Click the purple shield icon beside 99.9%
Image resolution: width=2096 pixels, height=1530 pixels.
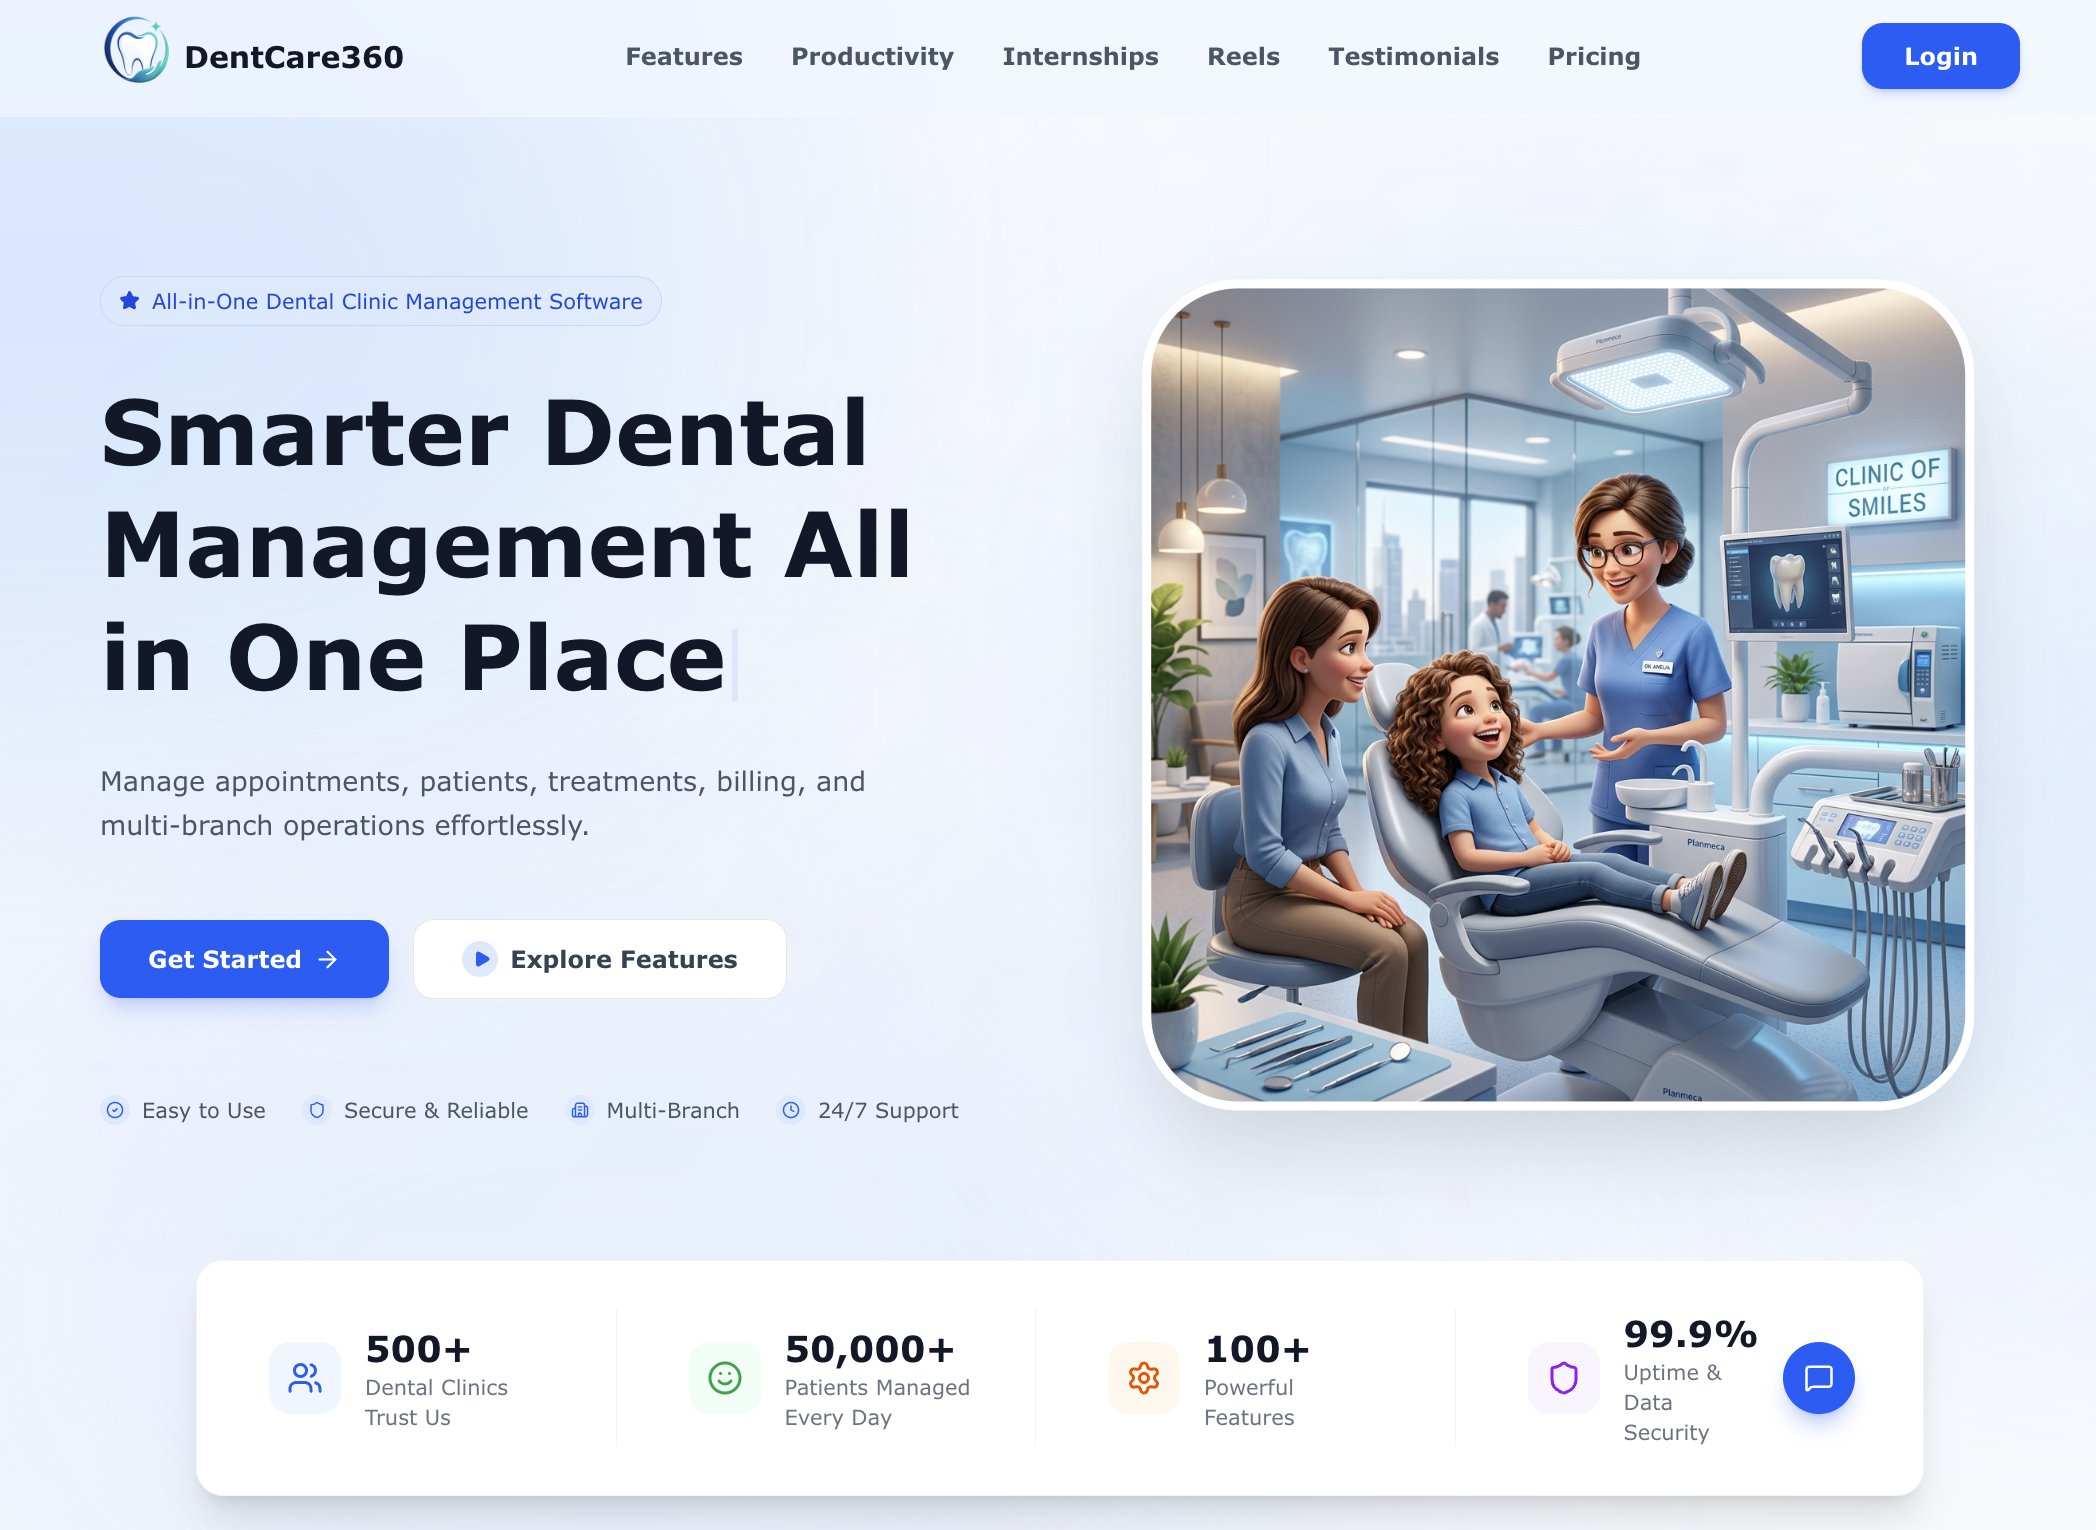point(1564,1378)
